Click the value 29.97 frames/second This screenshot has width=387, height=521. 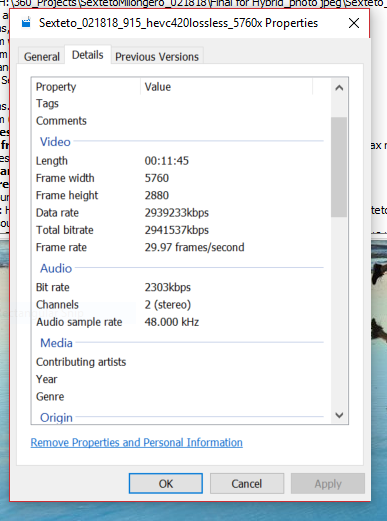click(194, 247)
